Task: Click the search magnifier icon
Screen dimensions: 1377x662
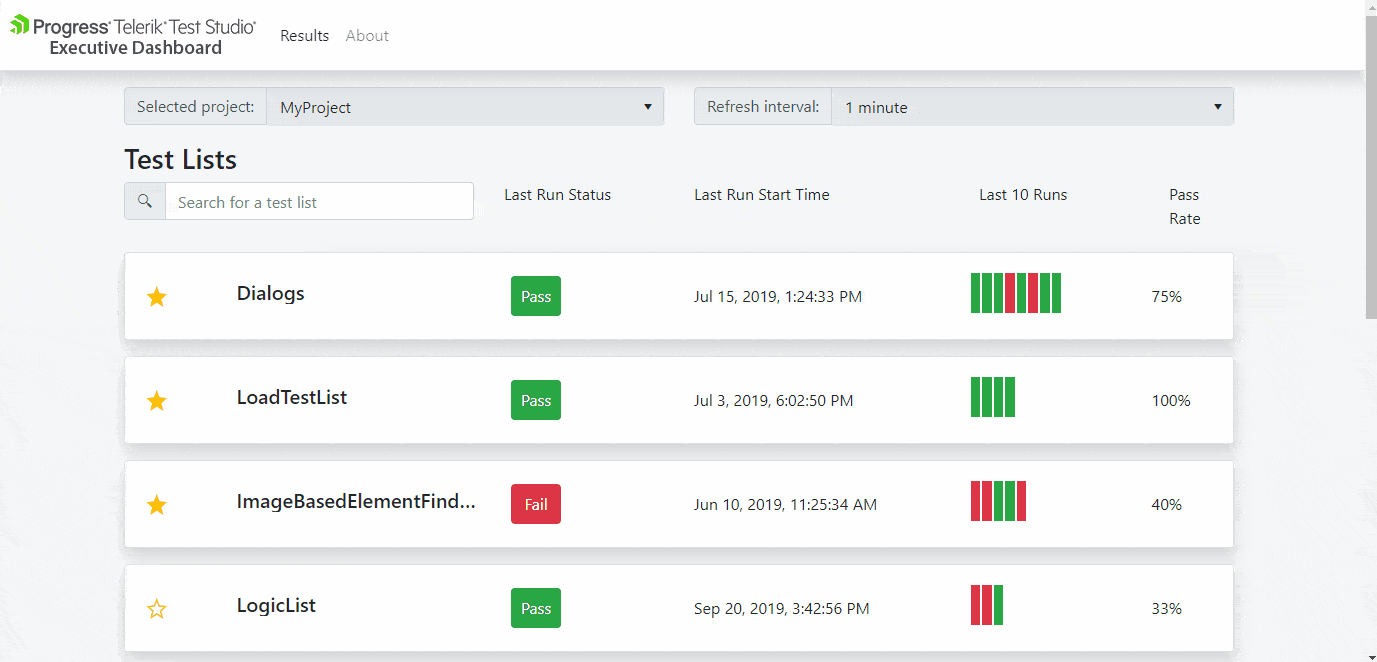Action: [144, 200]
